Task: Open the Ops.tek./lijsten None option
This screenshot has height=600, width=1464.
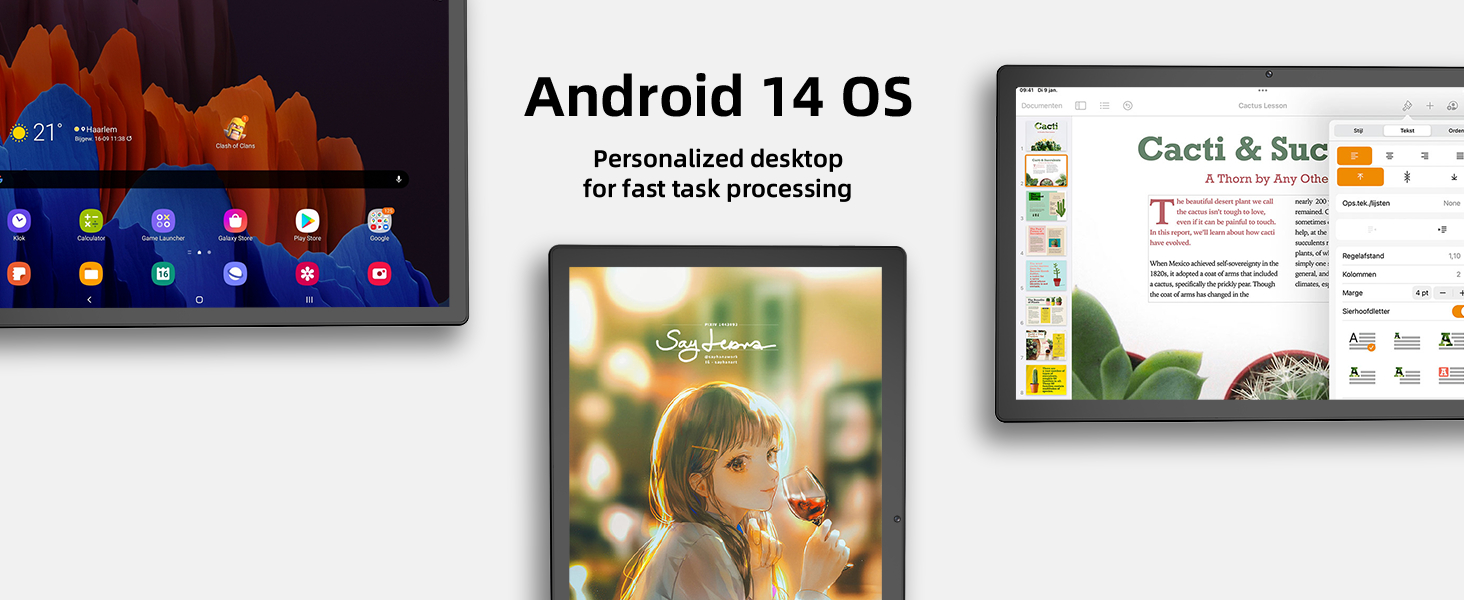Action: pyautogui.click(x=1400, y=203)
